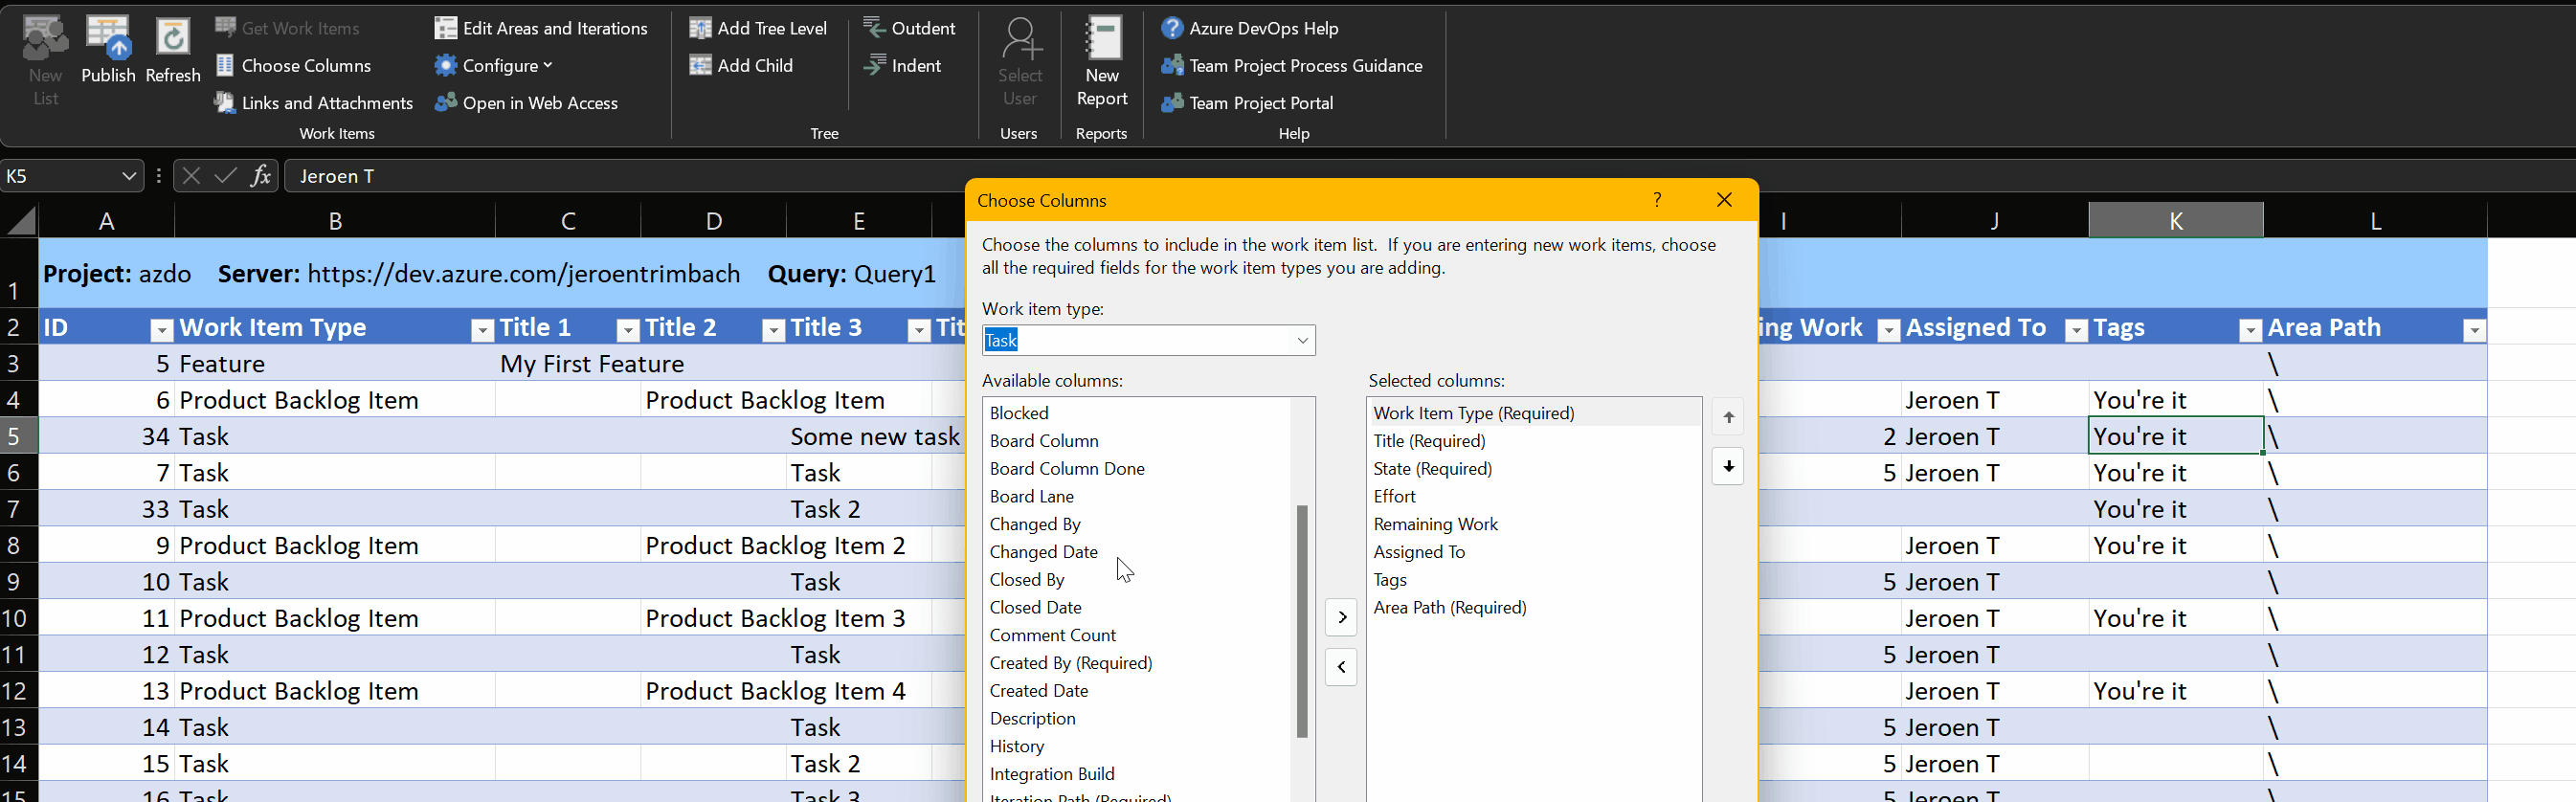Select column K header
Viewport: 2576px width, 802px height.
tap(2175, 220)
